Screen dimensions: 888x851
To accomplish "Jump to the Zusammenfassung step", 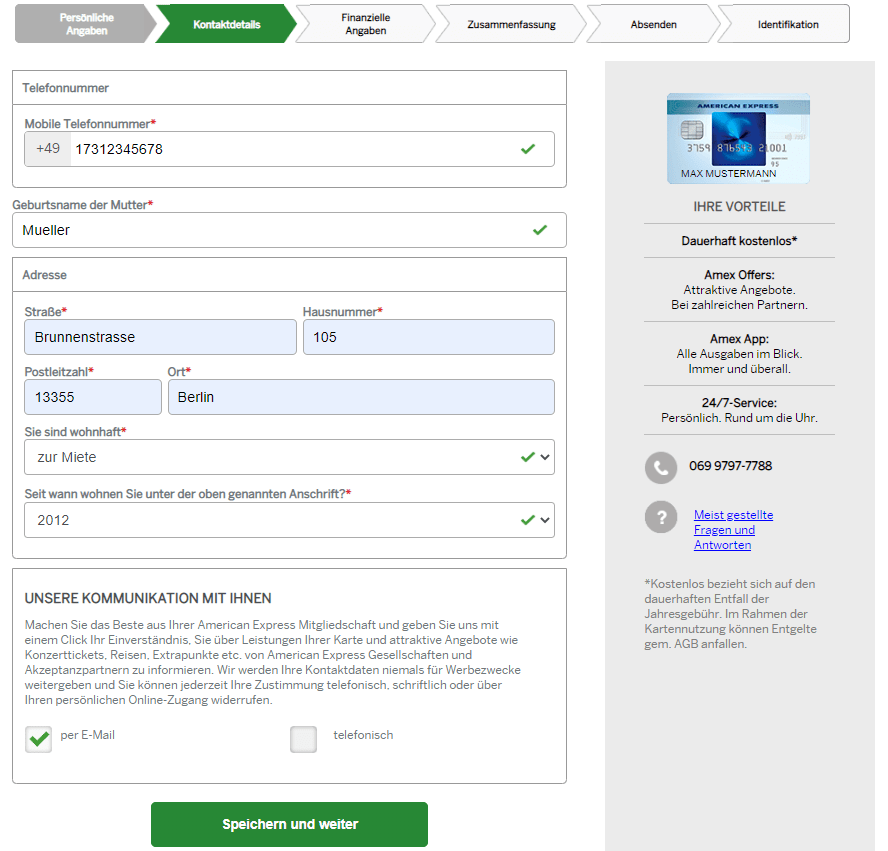I will pyautogui.click(x=511, y=24).
